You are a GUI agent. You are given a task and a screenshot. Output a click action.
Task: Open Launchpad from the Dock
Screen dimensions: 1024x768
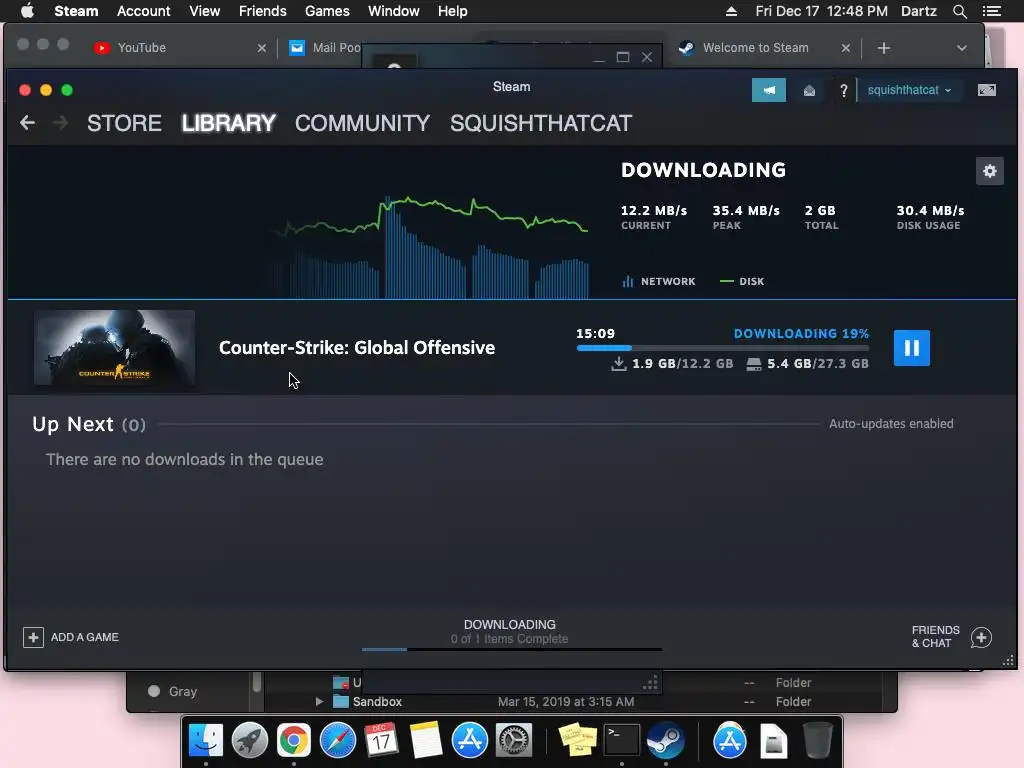(x=249, y=741)
